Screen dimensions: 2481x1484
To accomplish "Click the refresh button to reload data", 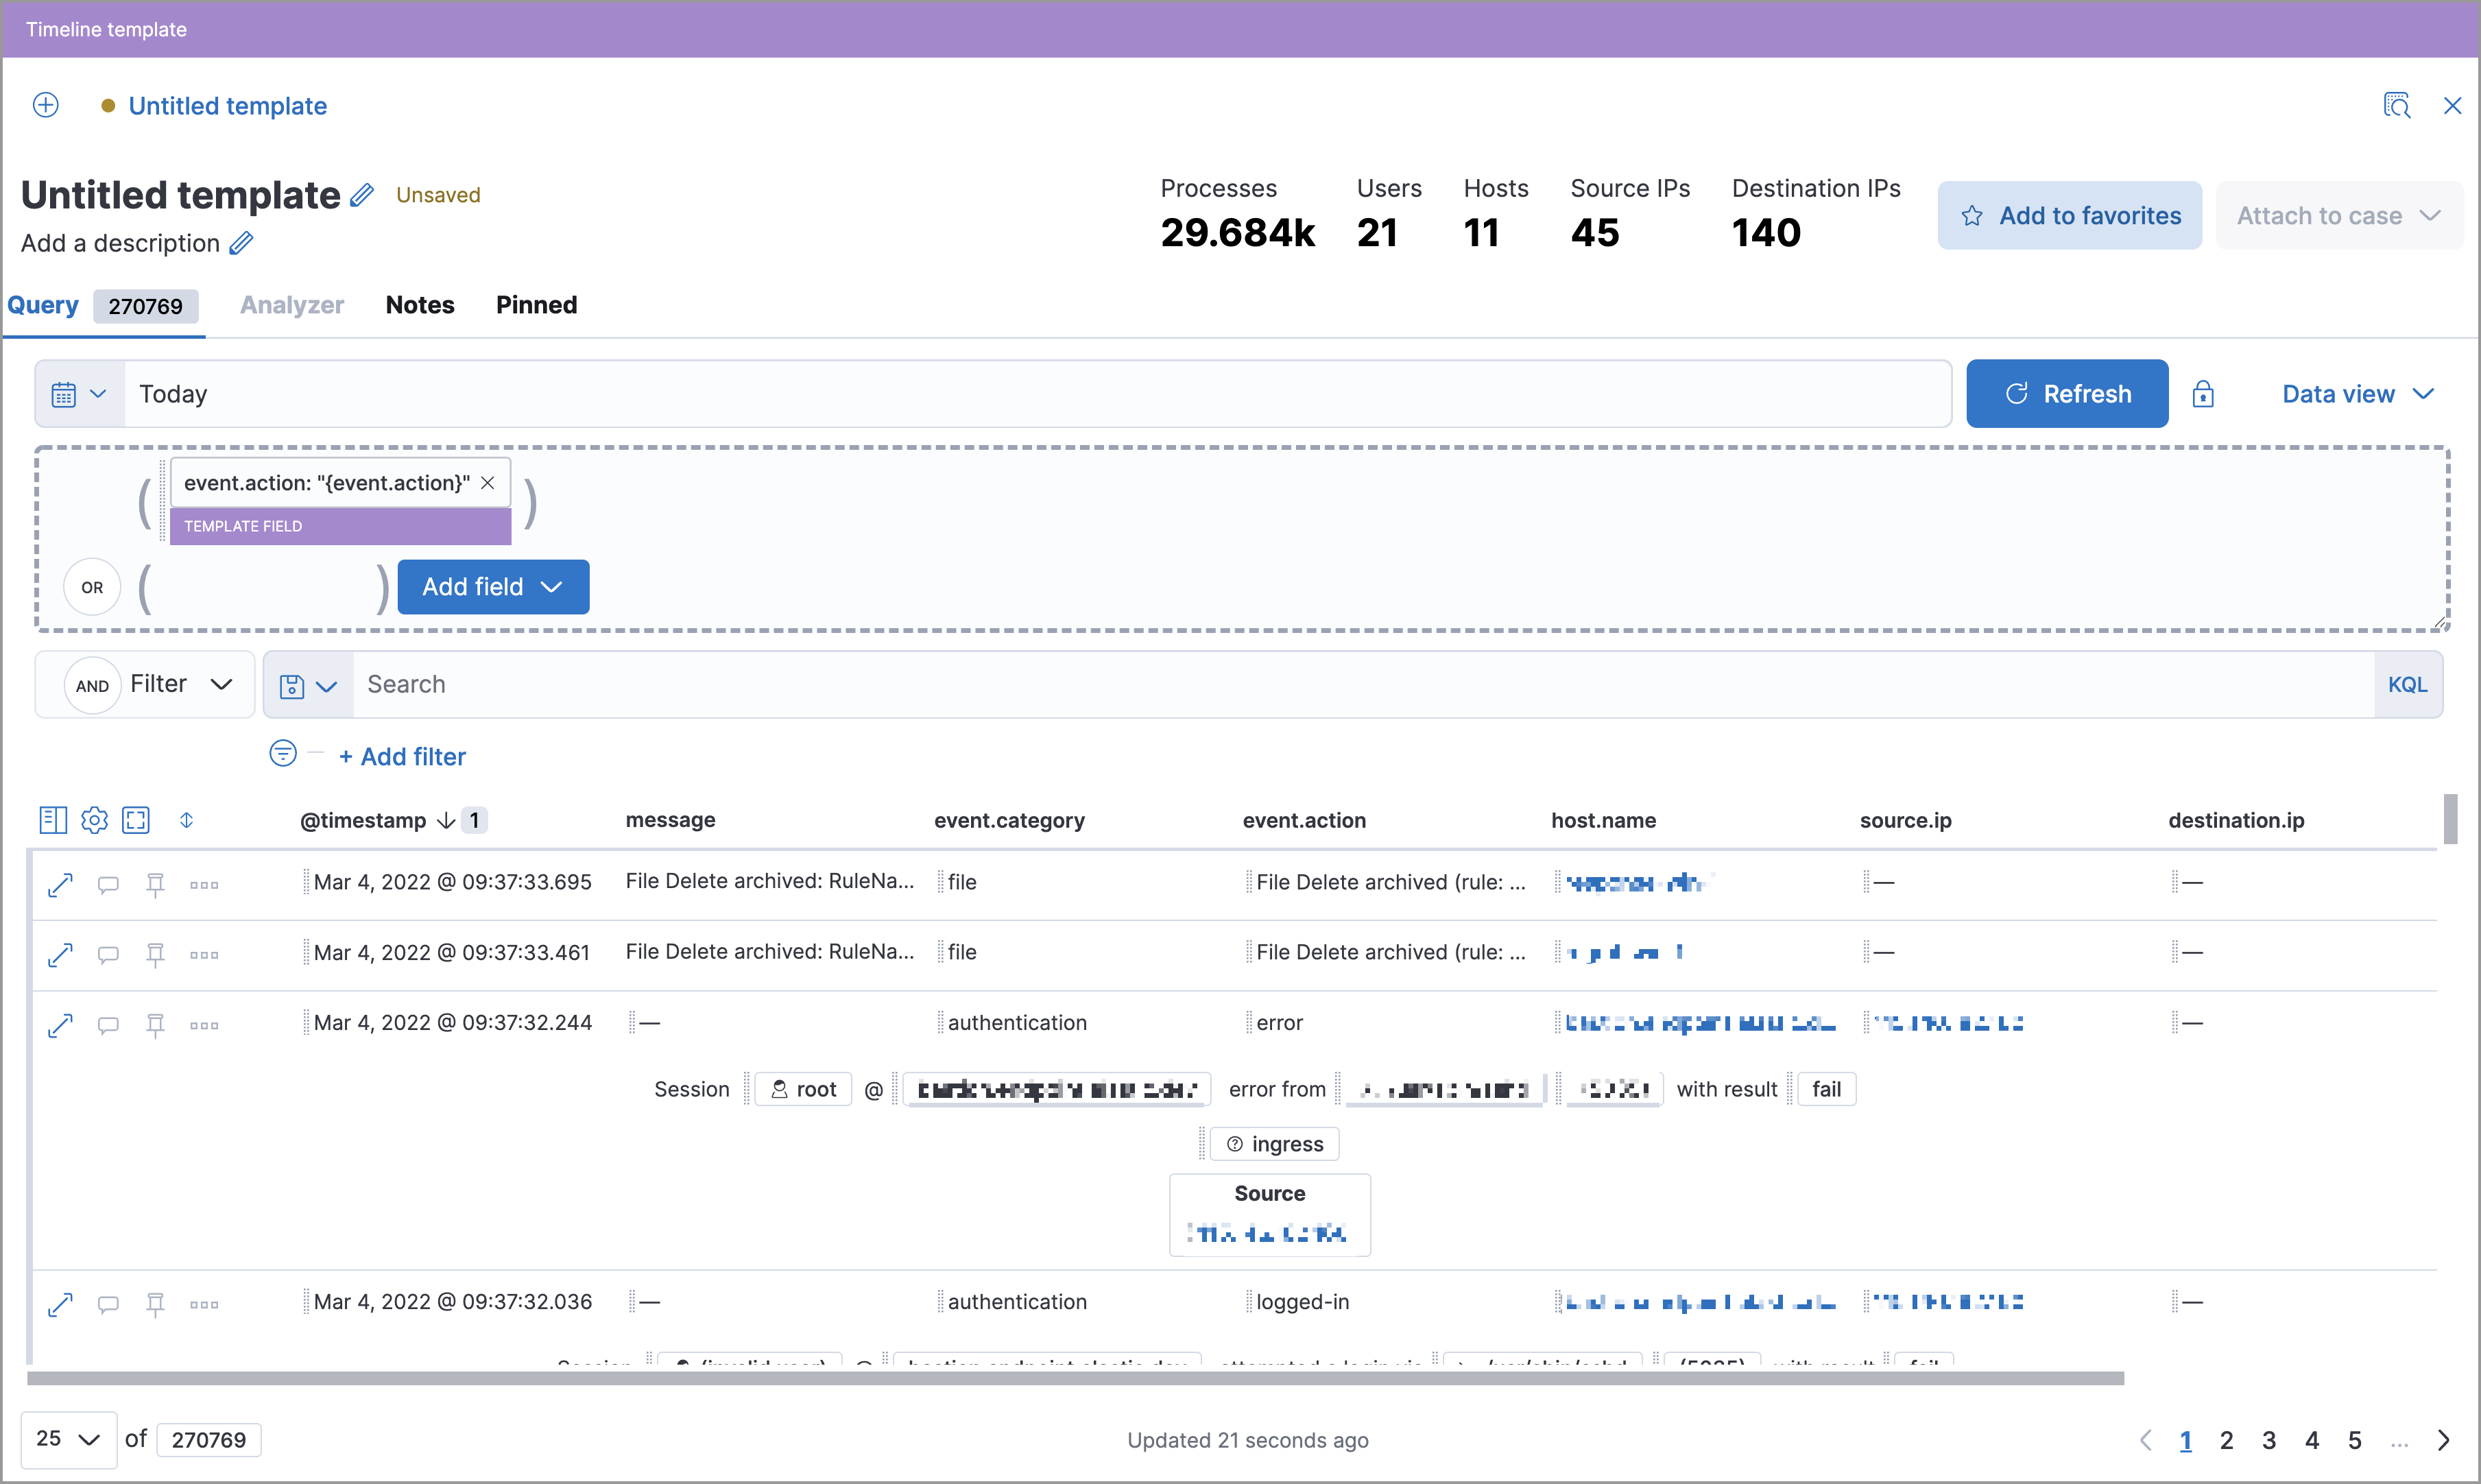I will [2066, 392].
